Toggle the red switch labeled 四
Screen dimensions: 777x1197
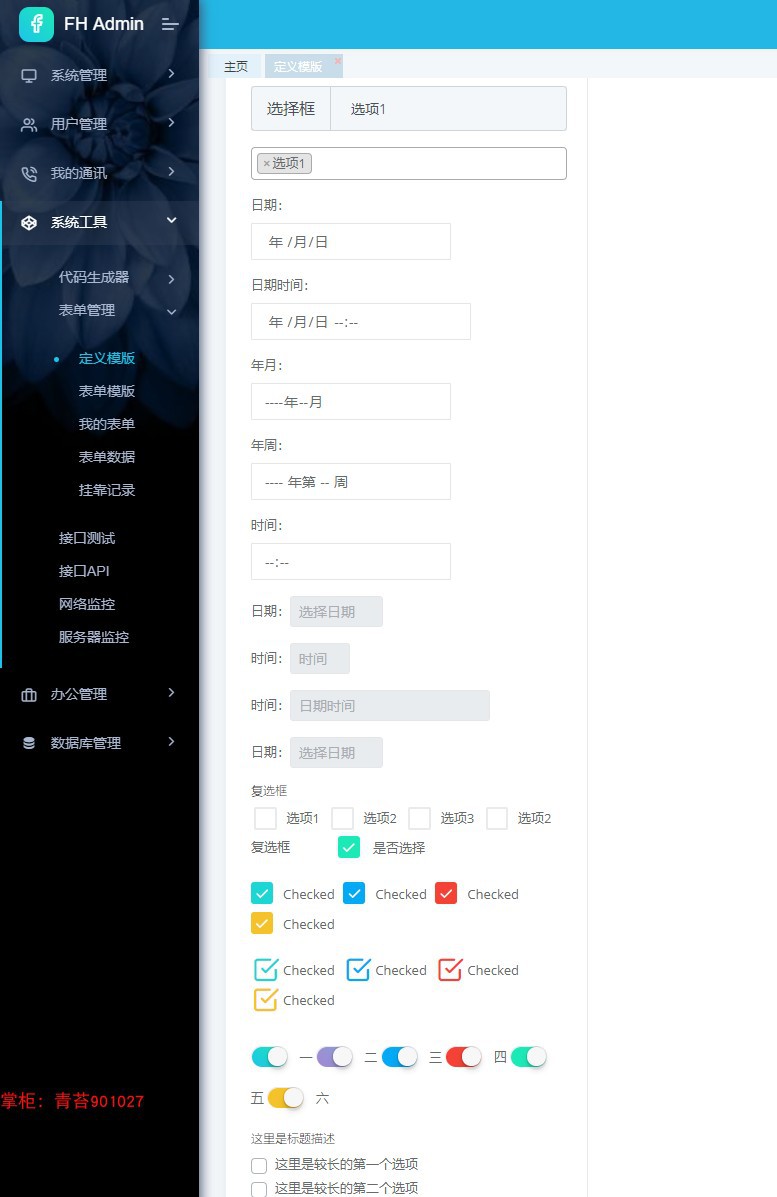[x=463, y=1057]
